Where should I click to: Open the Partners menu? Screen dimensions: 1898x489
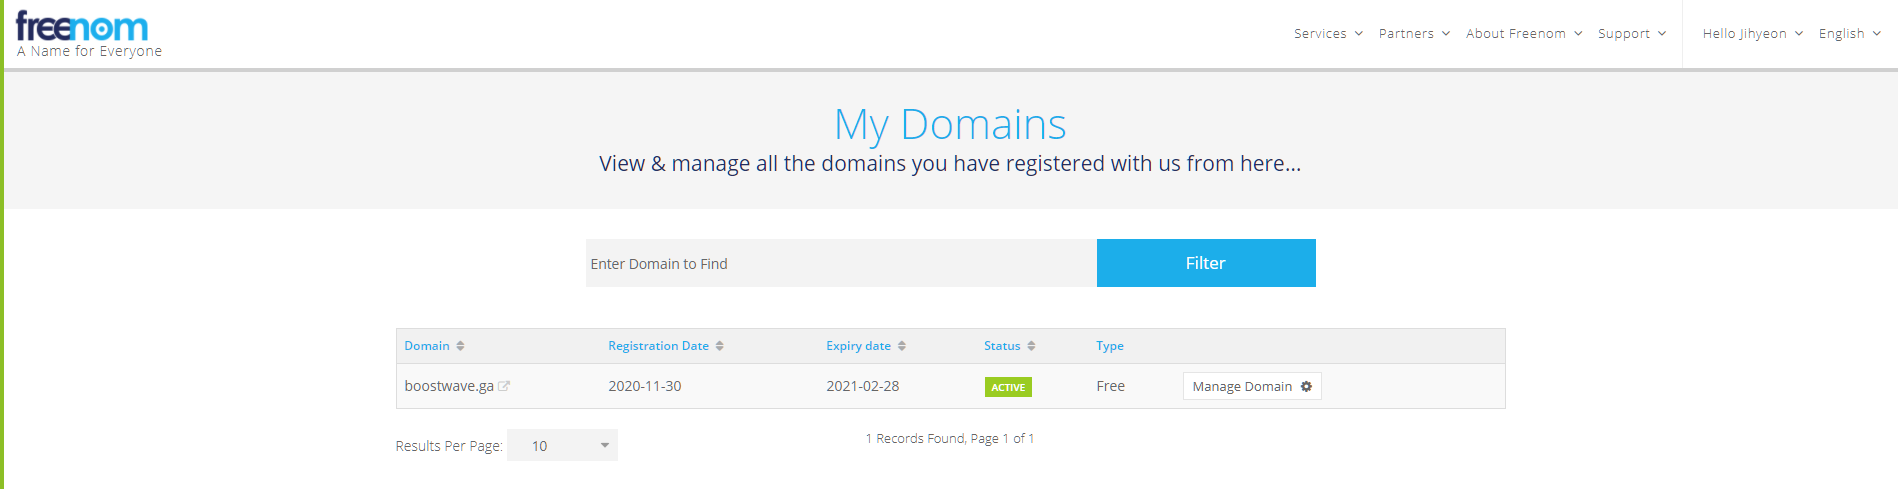tap(1414, 33)
